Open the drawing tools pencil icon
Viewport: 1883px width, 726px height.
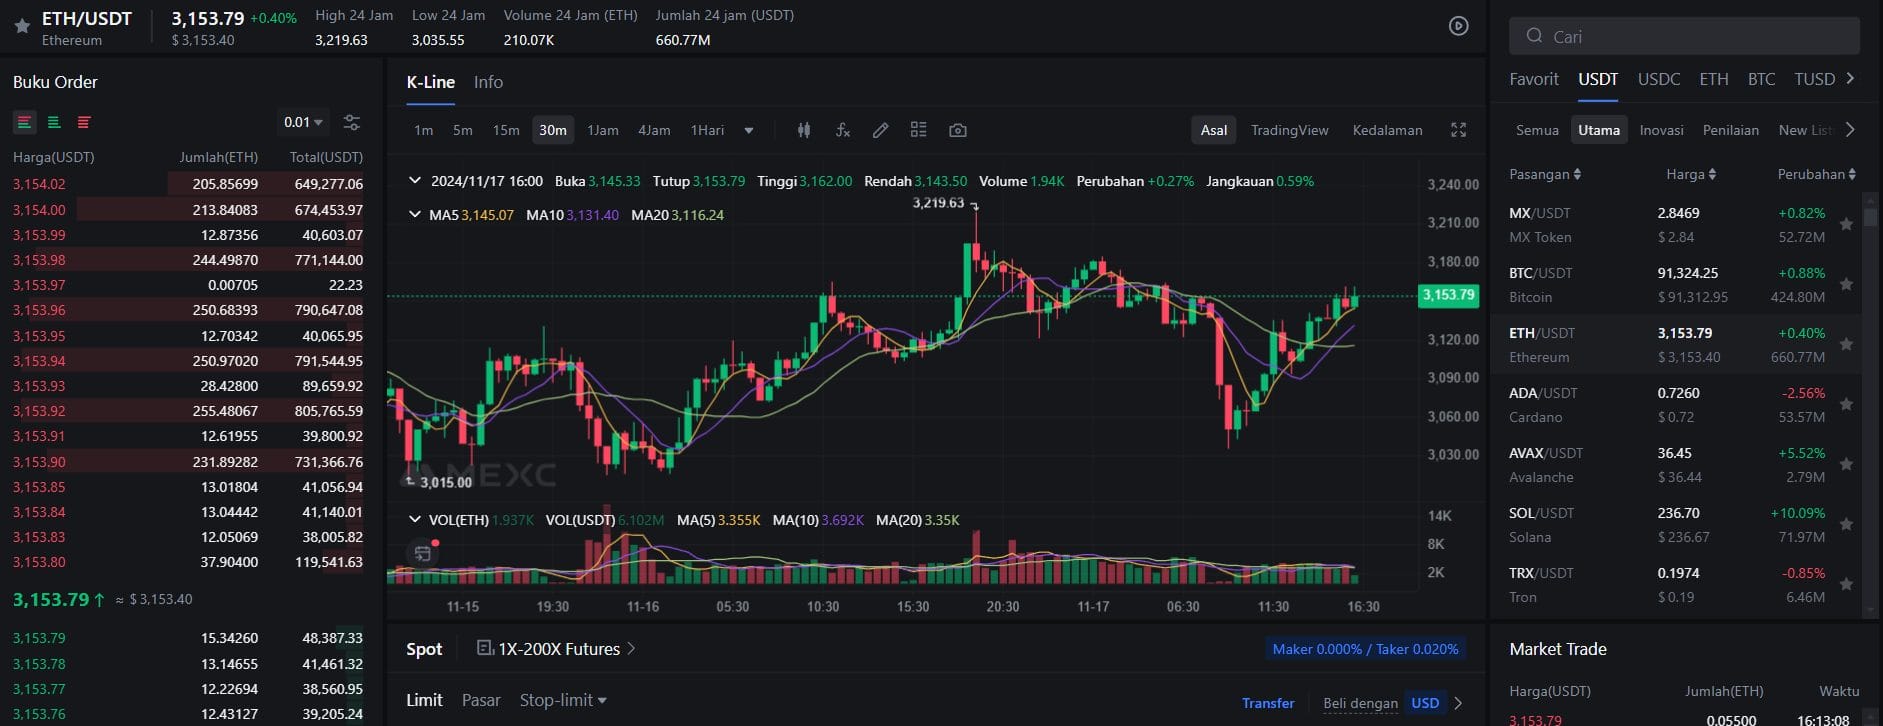coord(880,130)
